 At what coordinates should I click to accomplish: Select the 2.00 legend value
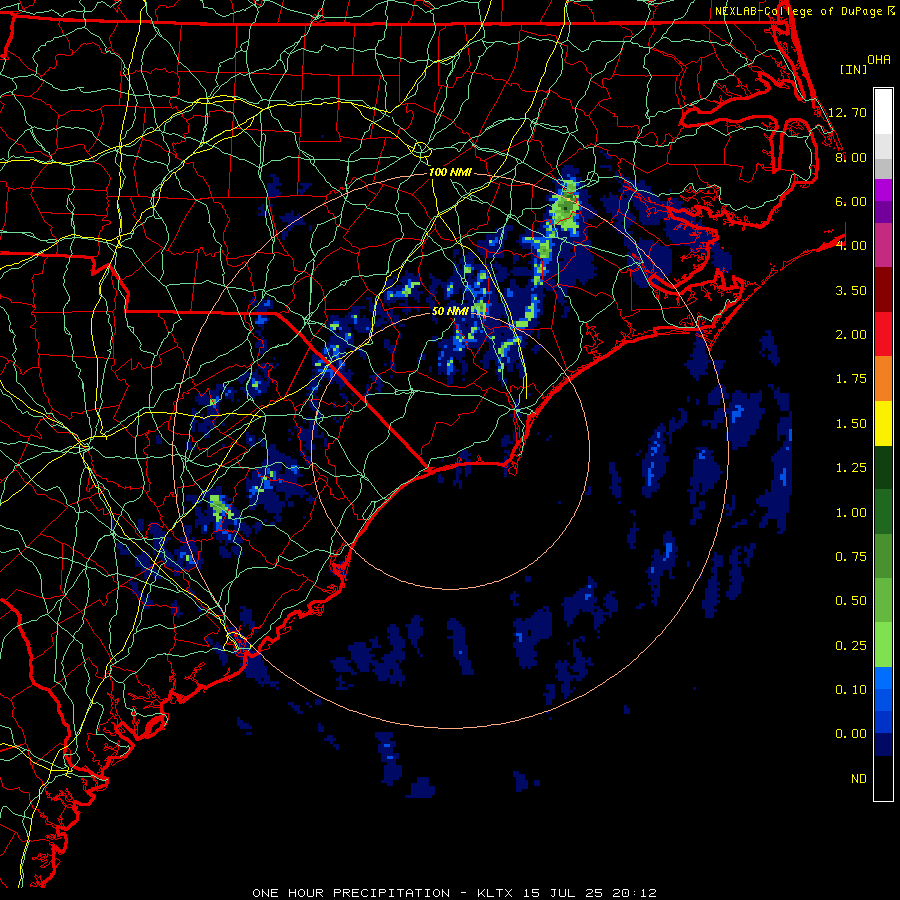(x=851, y=335)
